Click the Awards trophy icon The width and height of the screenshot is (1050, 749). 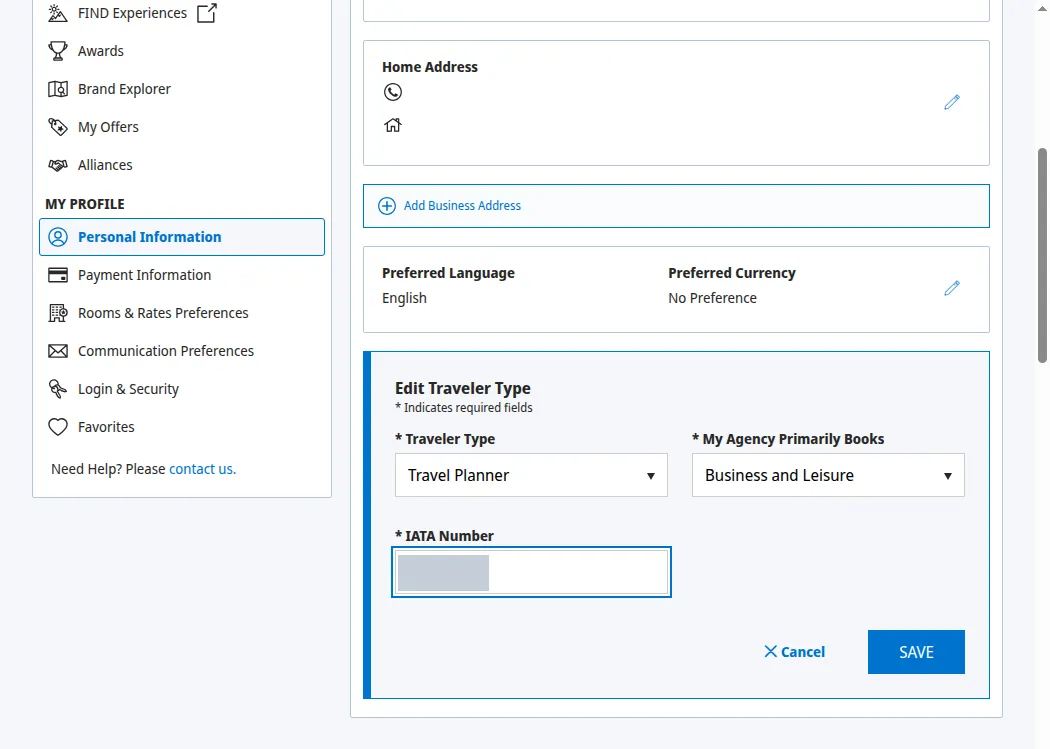pyautogui.click(x=58, y=51)
